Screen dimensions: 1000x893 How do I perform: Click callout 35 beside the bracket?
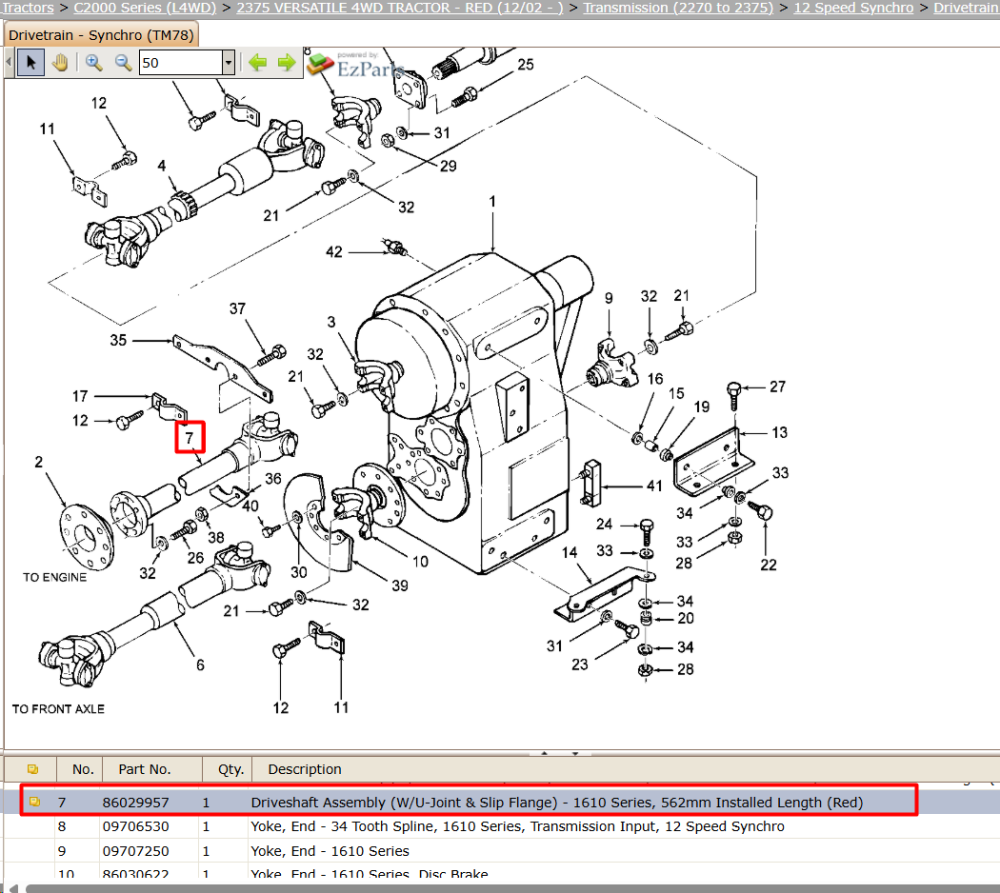coord(118,340)
